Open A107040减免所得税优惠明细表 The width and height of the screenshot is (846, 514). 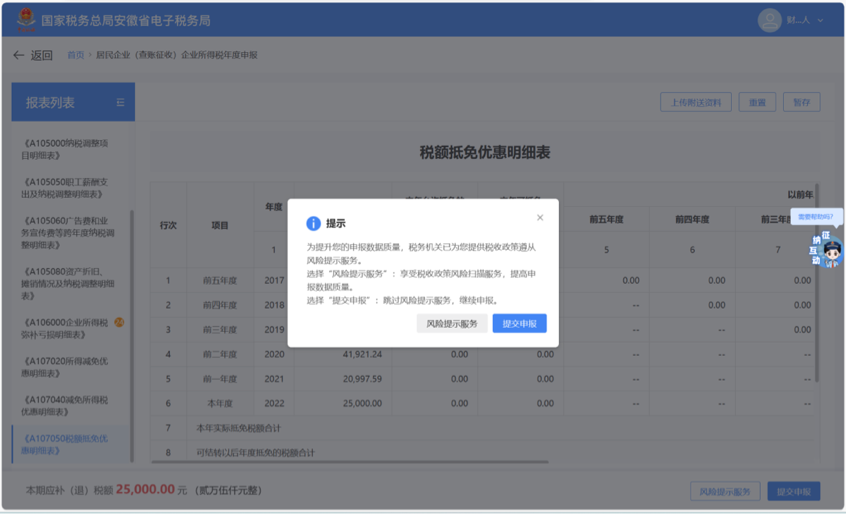point(65,406)
